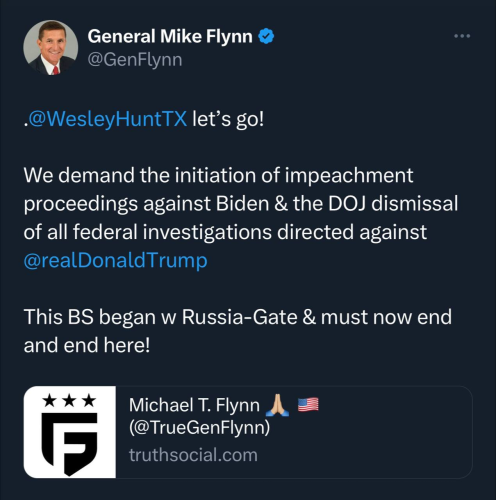
Task: Click the "of all federal investigations" line
Action: (225, 232)
